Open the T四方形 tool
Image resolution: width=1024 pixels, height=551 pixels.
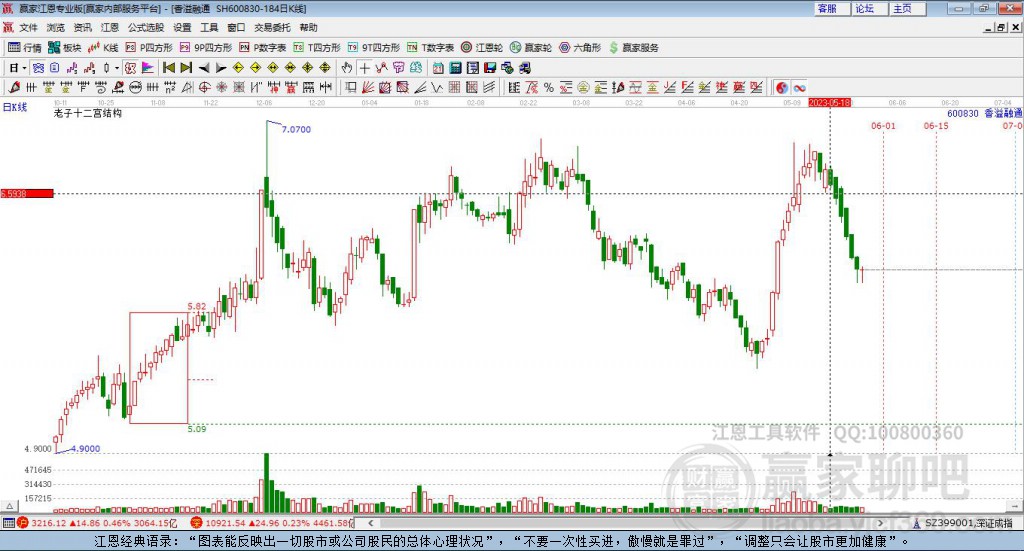[x=317, y=48]
